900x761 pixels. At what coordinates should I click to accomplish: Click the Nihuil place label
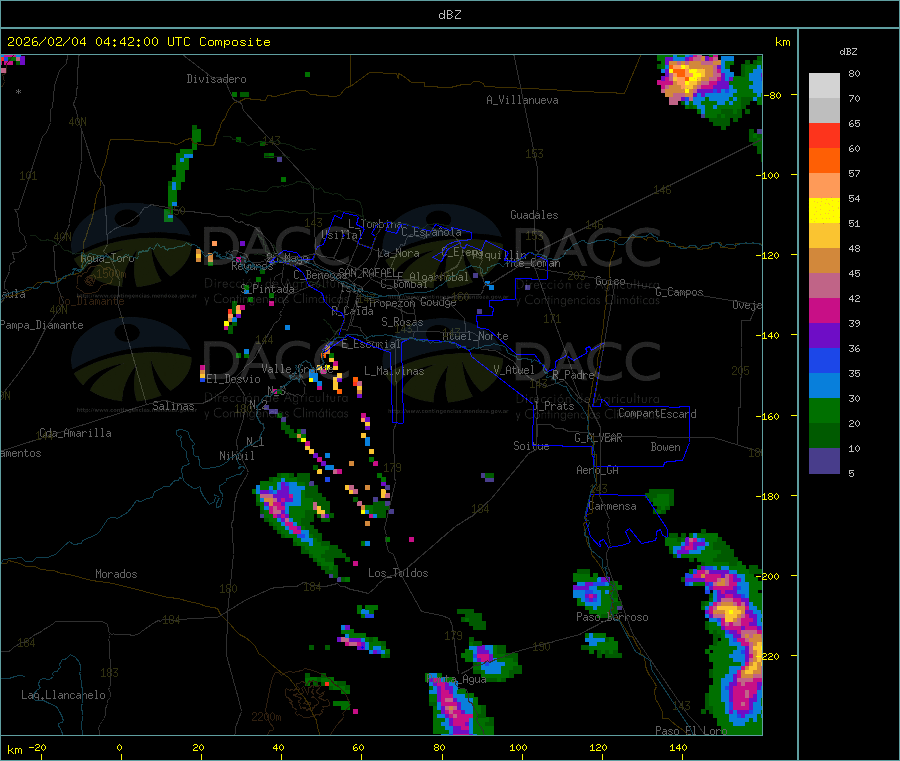pyautogui.click(x=237, y=456)
